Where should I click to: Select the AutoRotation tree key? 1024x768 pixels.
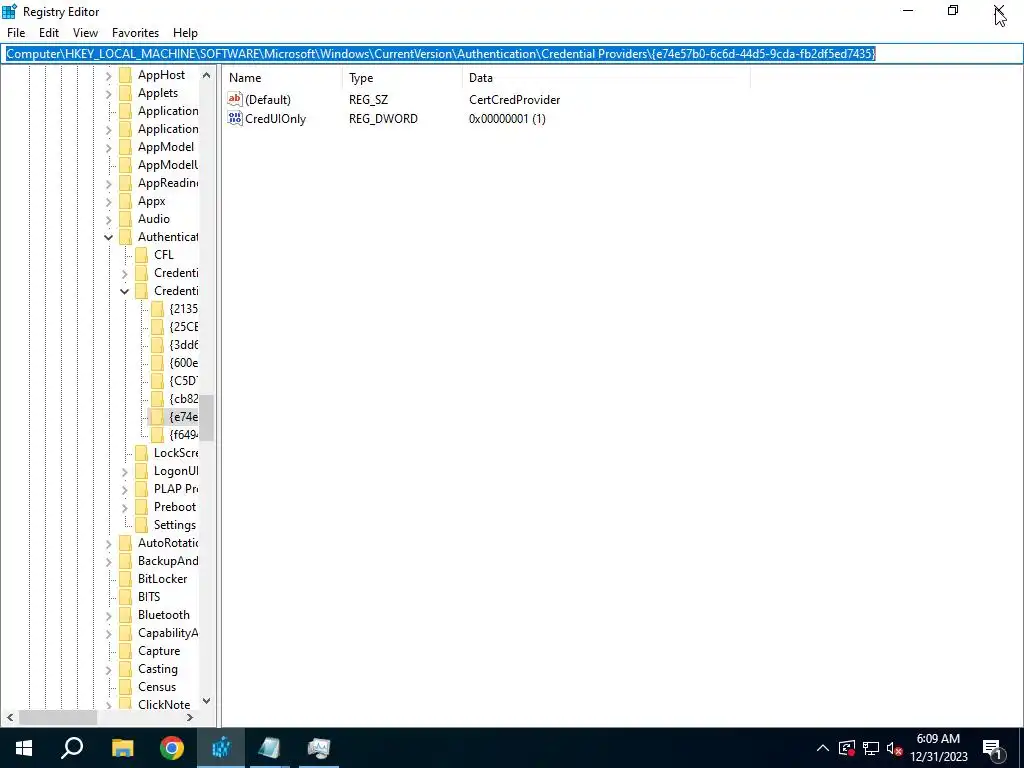168,543
